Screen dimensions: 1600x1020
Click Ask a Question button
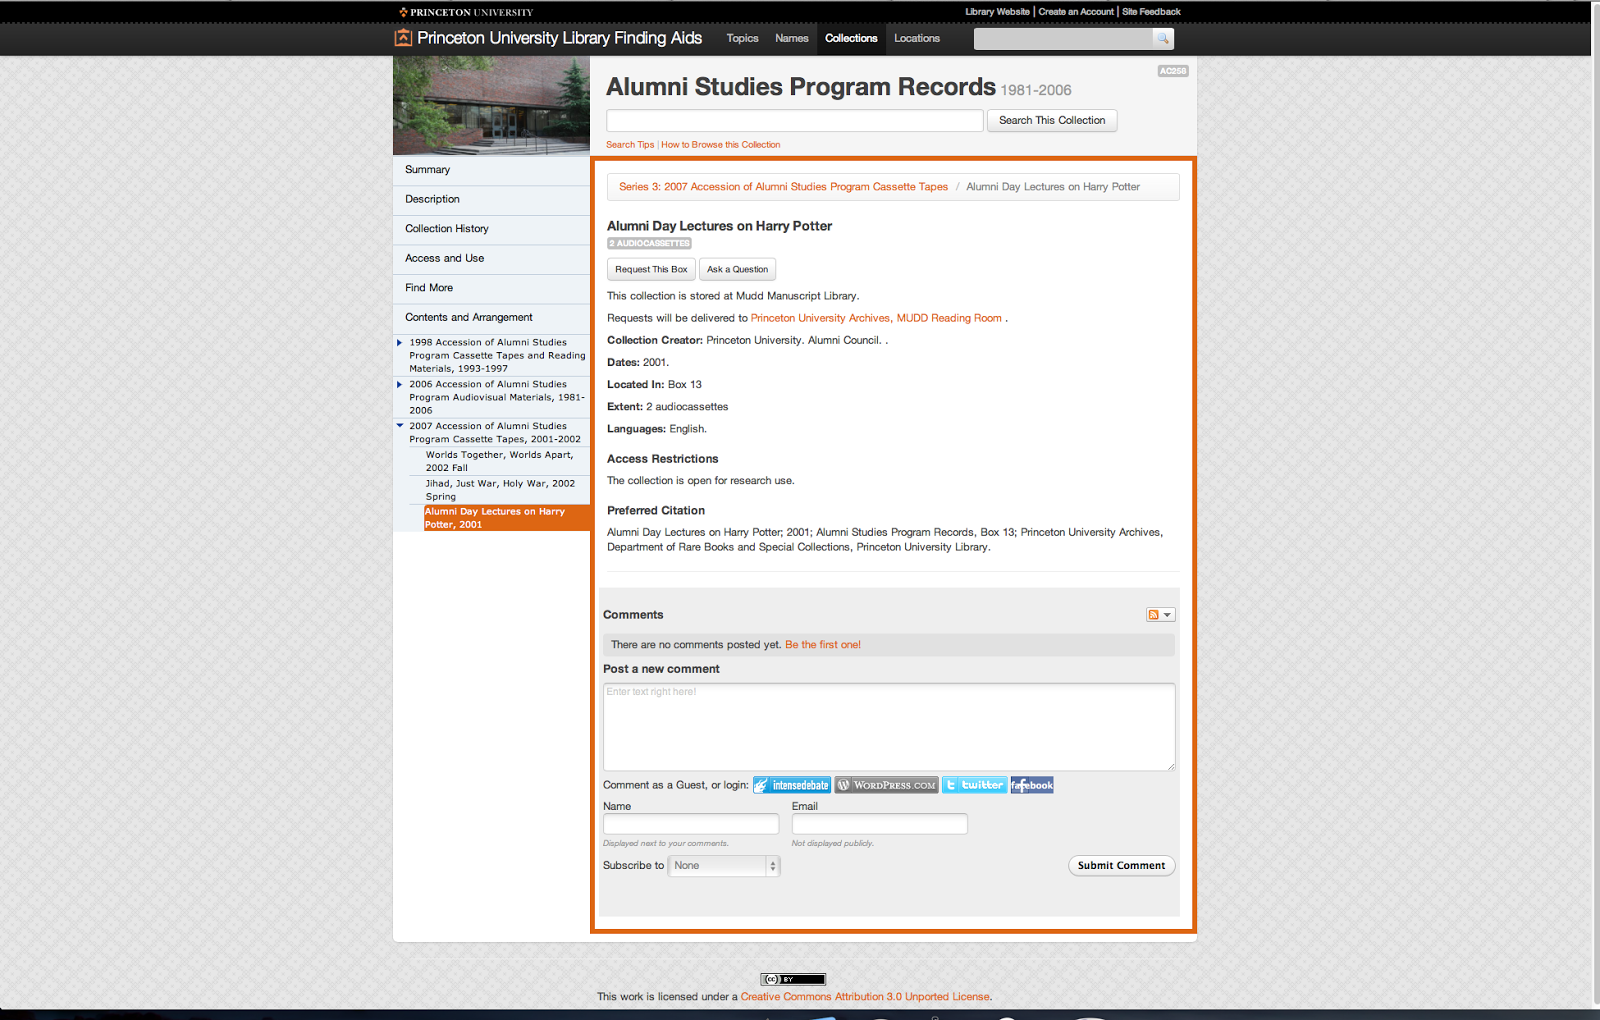(738, 269)
